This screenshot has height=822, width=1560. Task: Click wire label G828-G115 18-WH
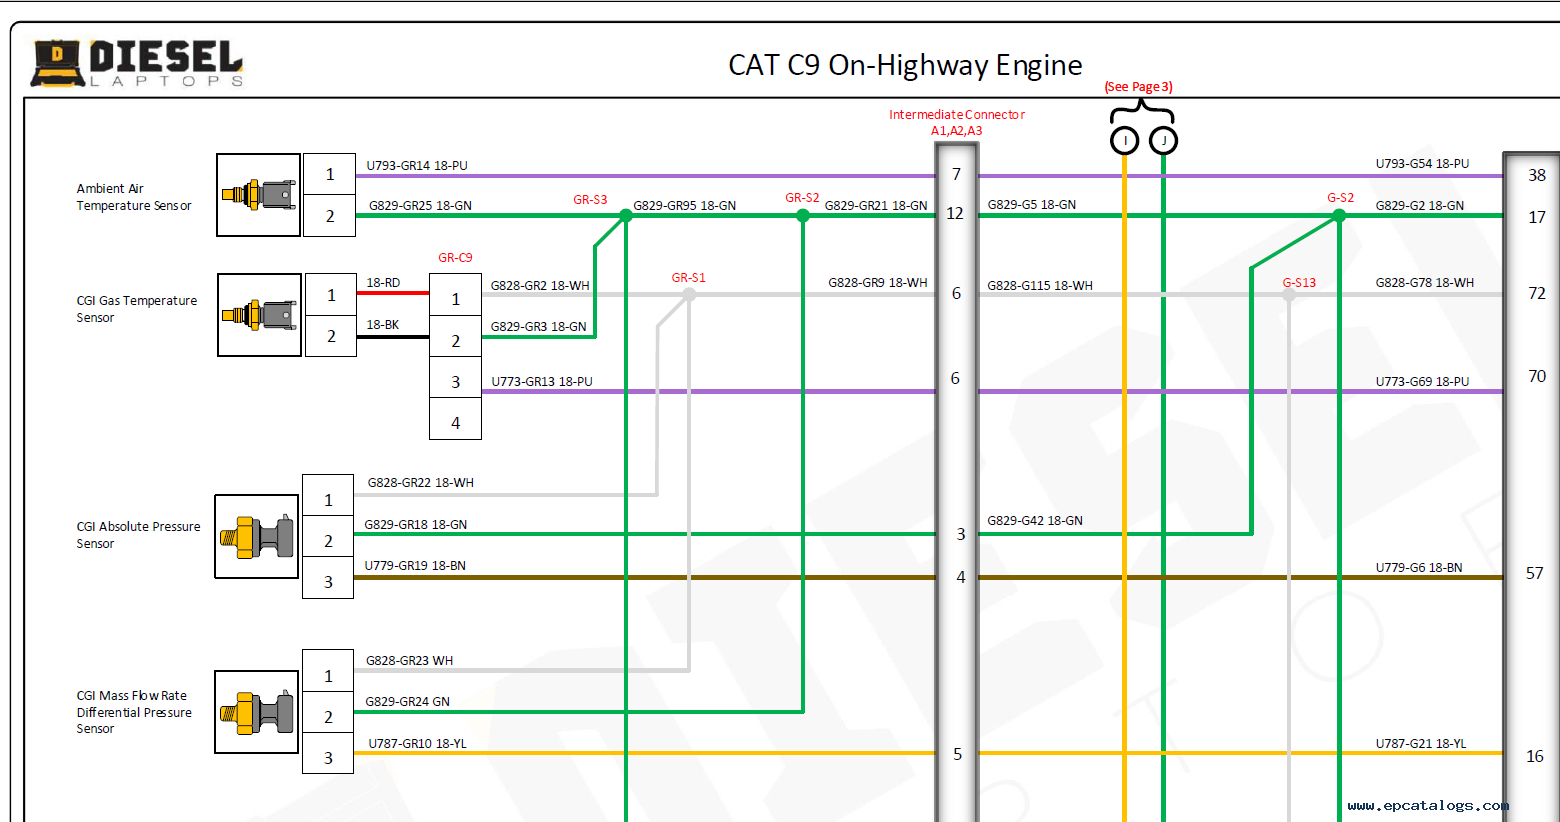1040,286
